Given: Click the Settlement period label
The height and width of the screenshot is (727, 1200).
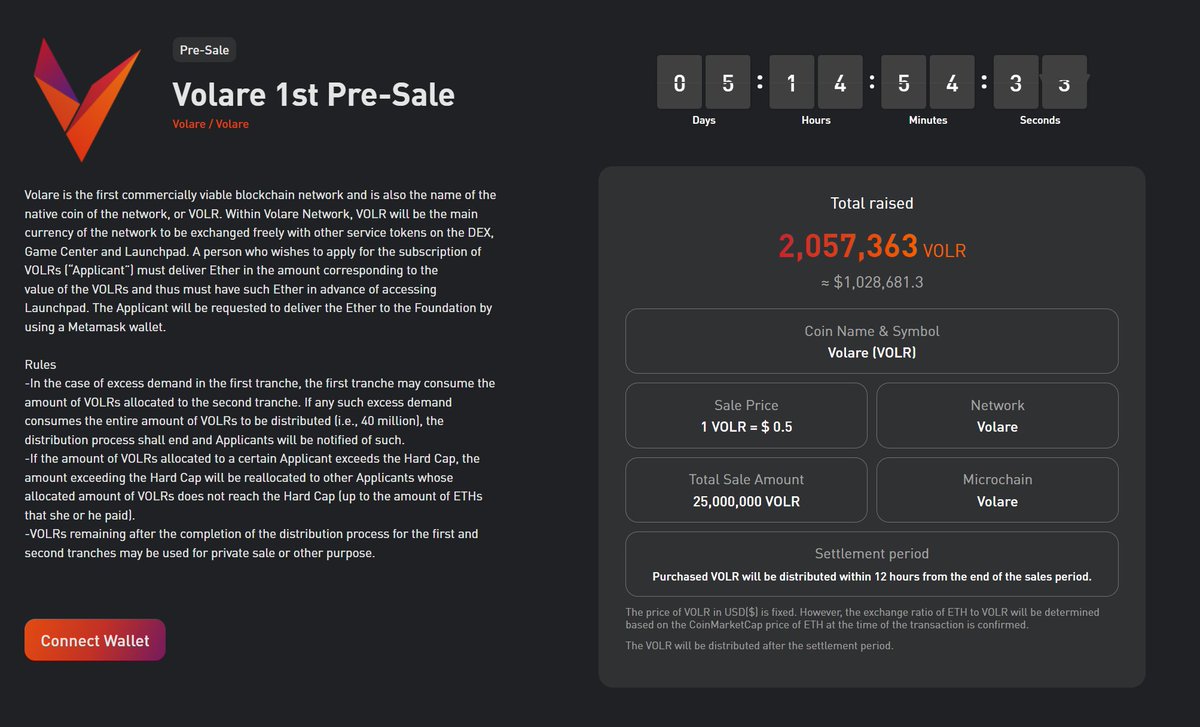Looking at the screenshot, I should tap(872, 554).
